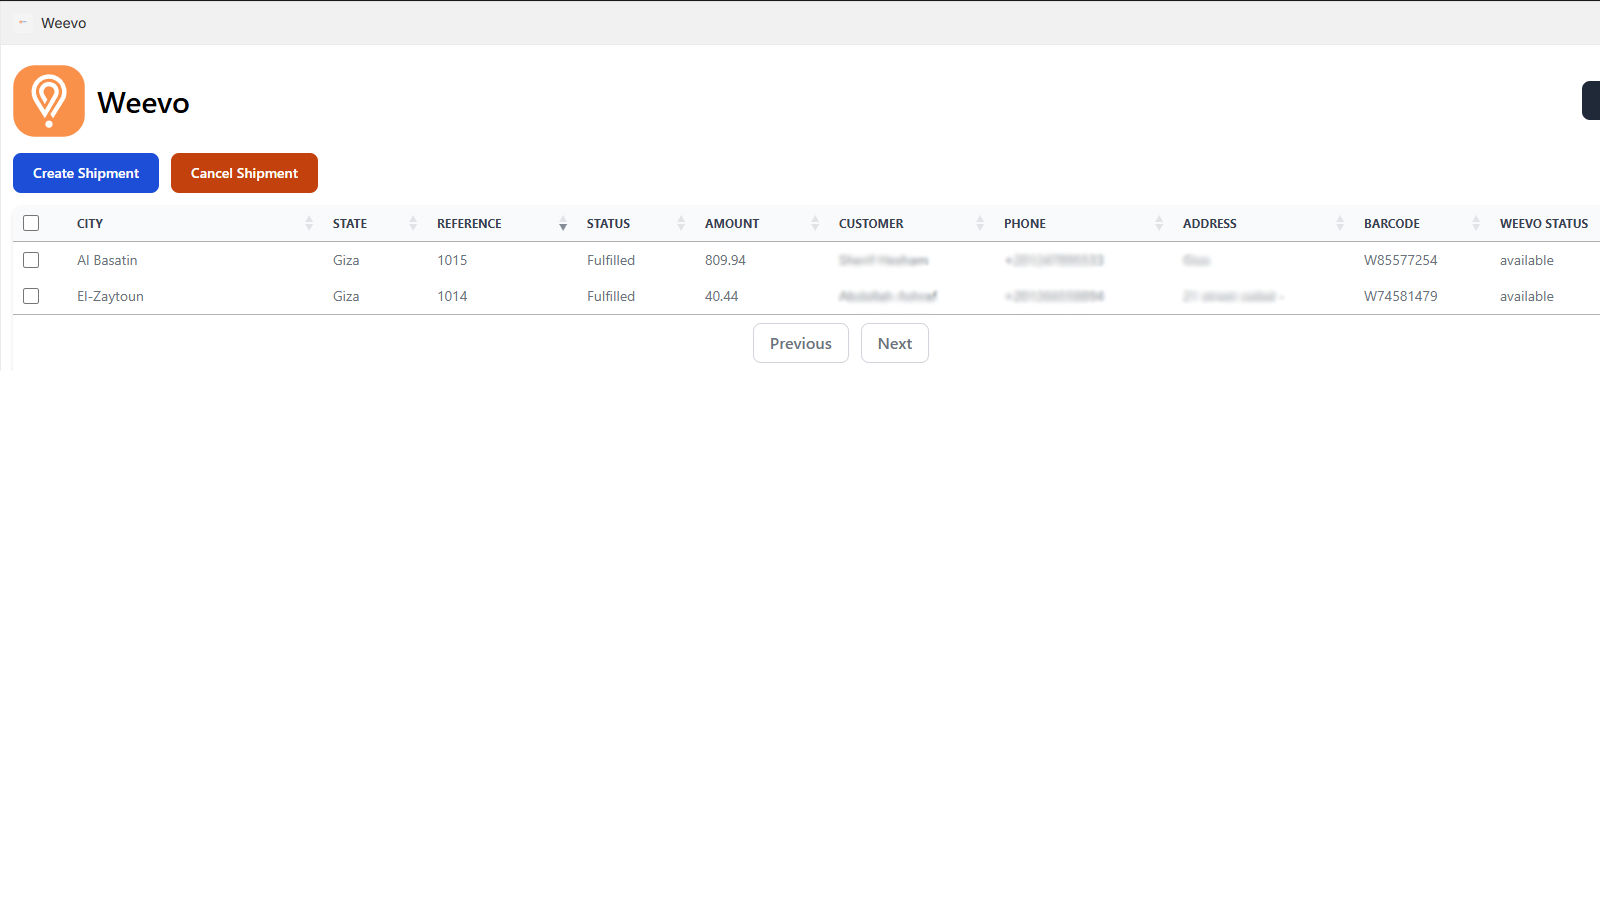1600x900 pixels.
Task: Click available status in W74581479 row
Action: 1526,296
